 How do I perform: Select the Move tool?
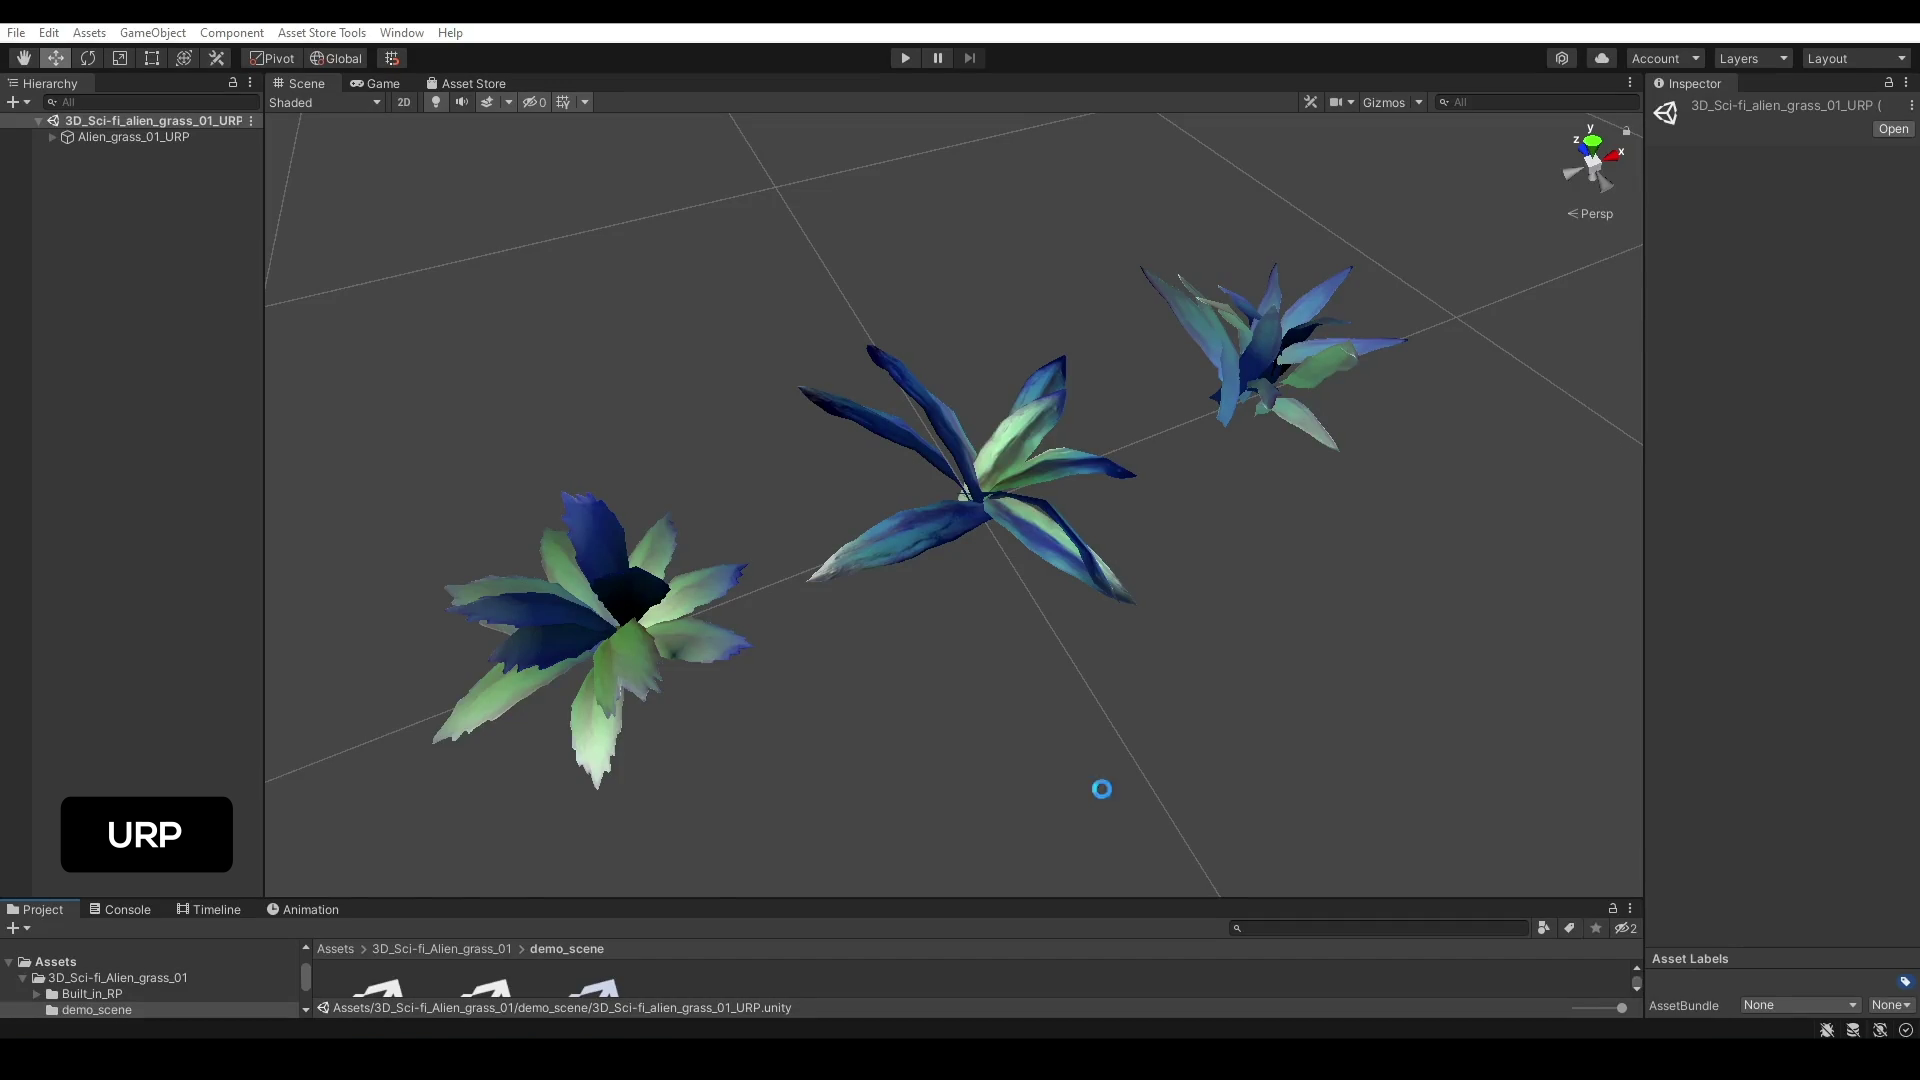coord(56,58)
